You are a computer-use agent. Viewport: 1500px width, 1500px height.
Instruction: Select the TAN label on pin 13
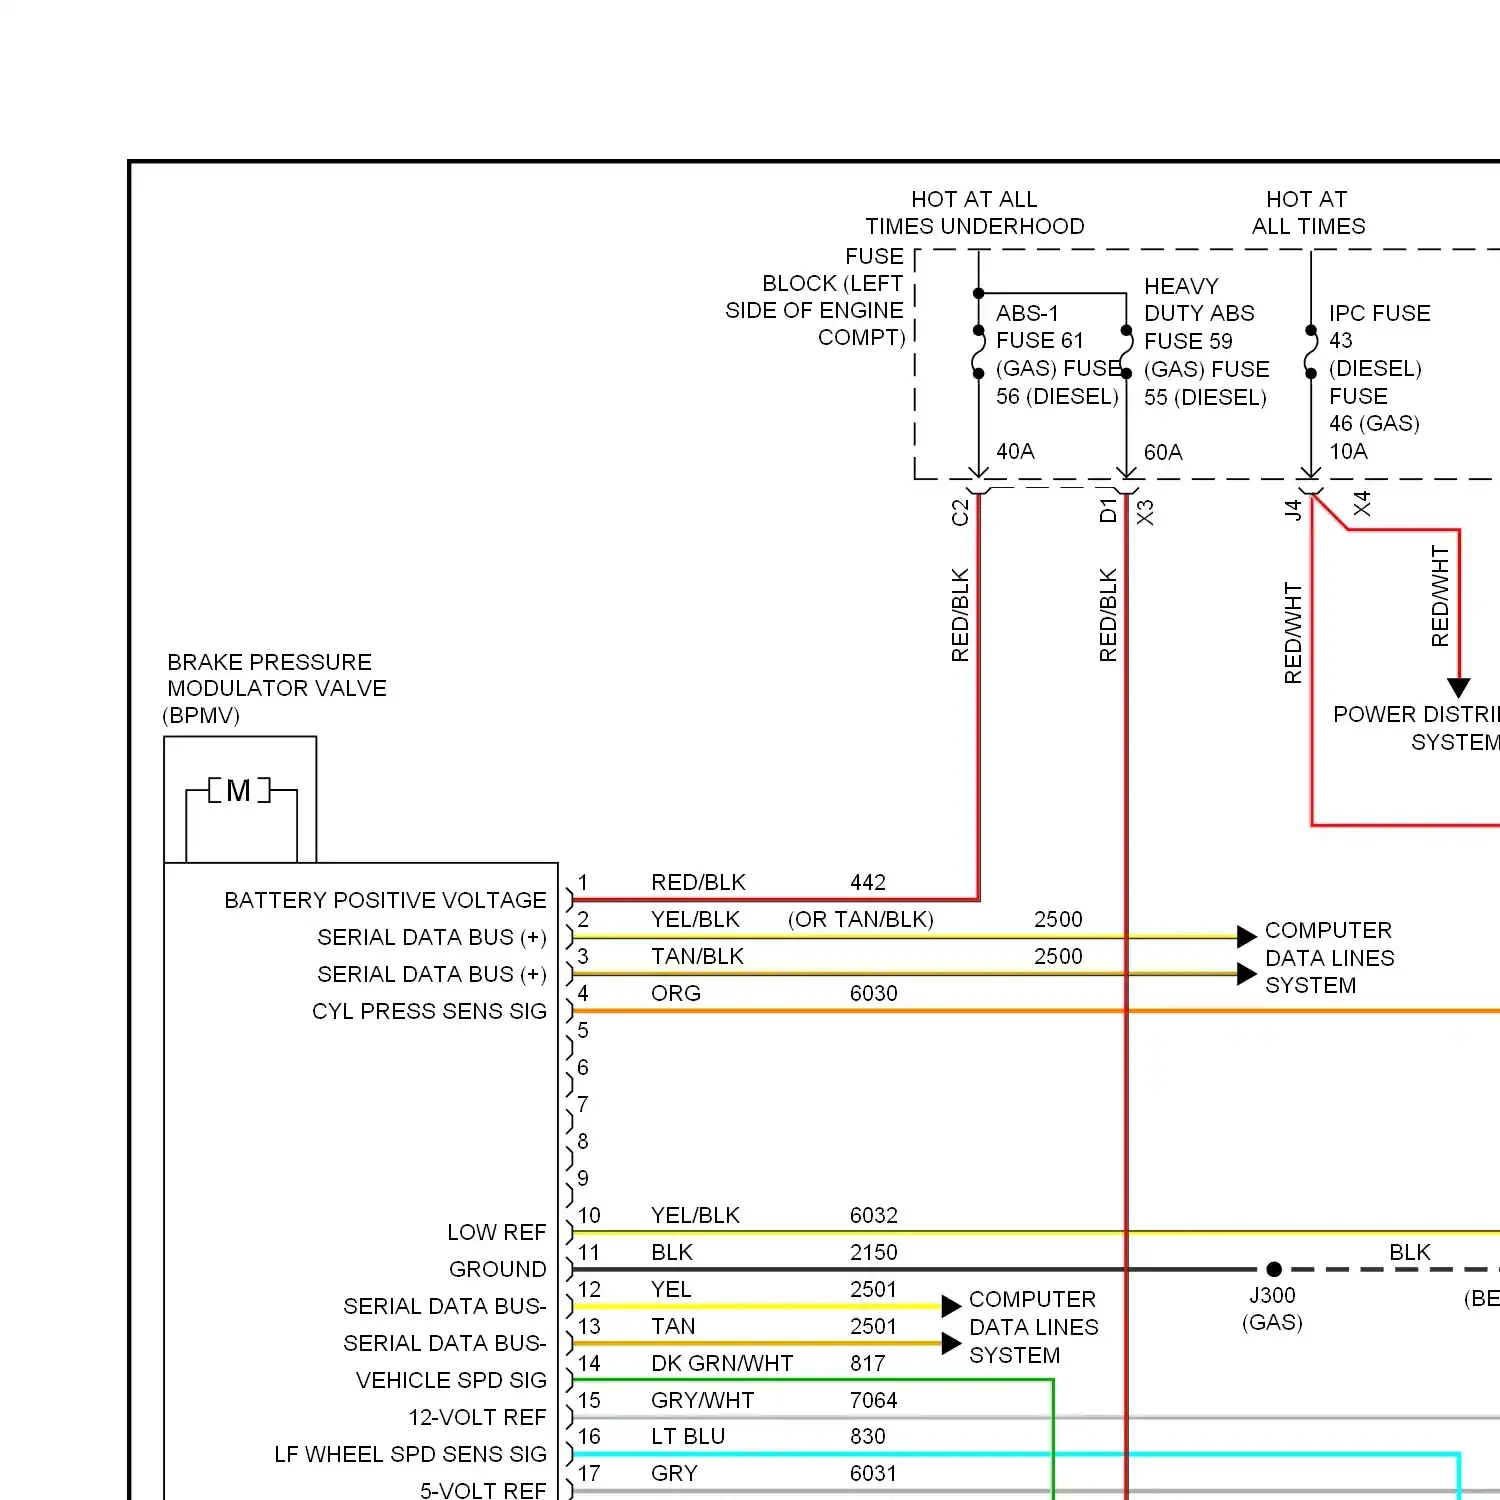(x=673, y=1326)
